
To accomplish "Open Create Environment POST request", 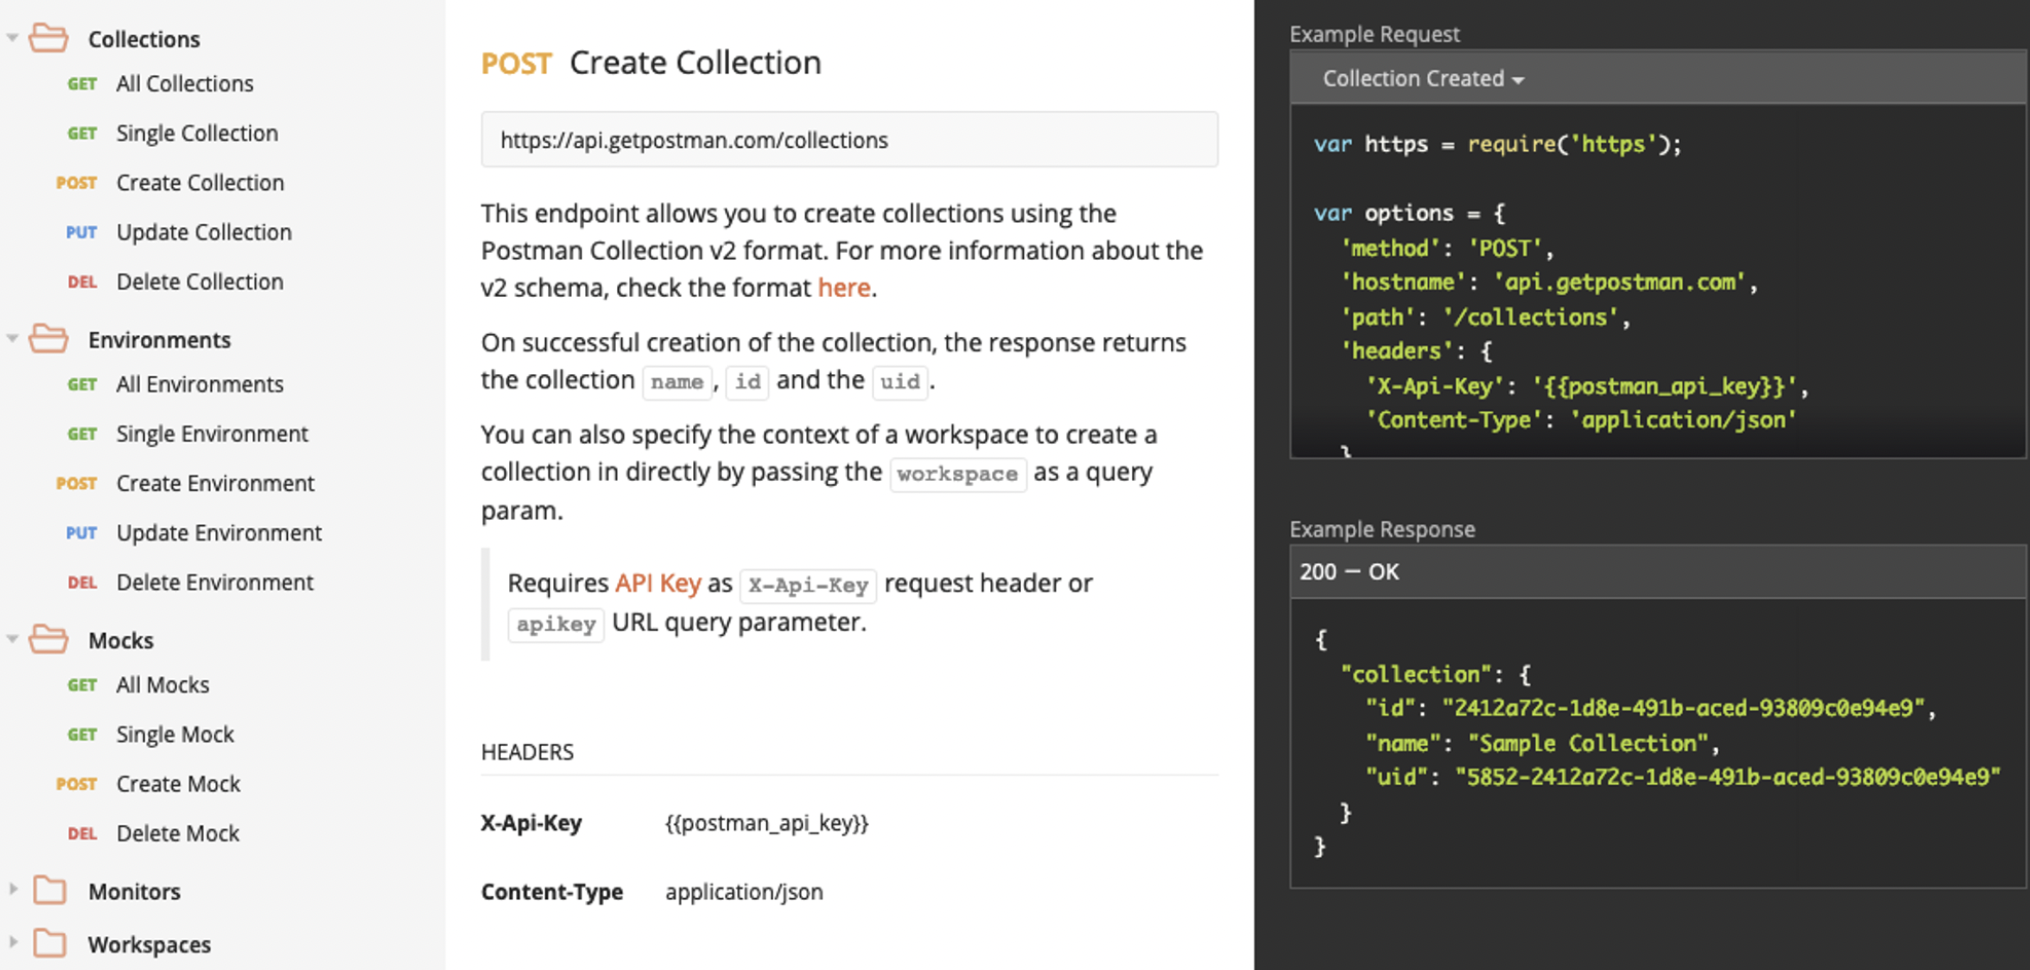I will pyautogui.click(x=215, y=483).
